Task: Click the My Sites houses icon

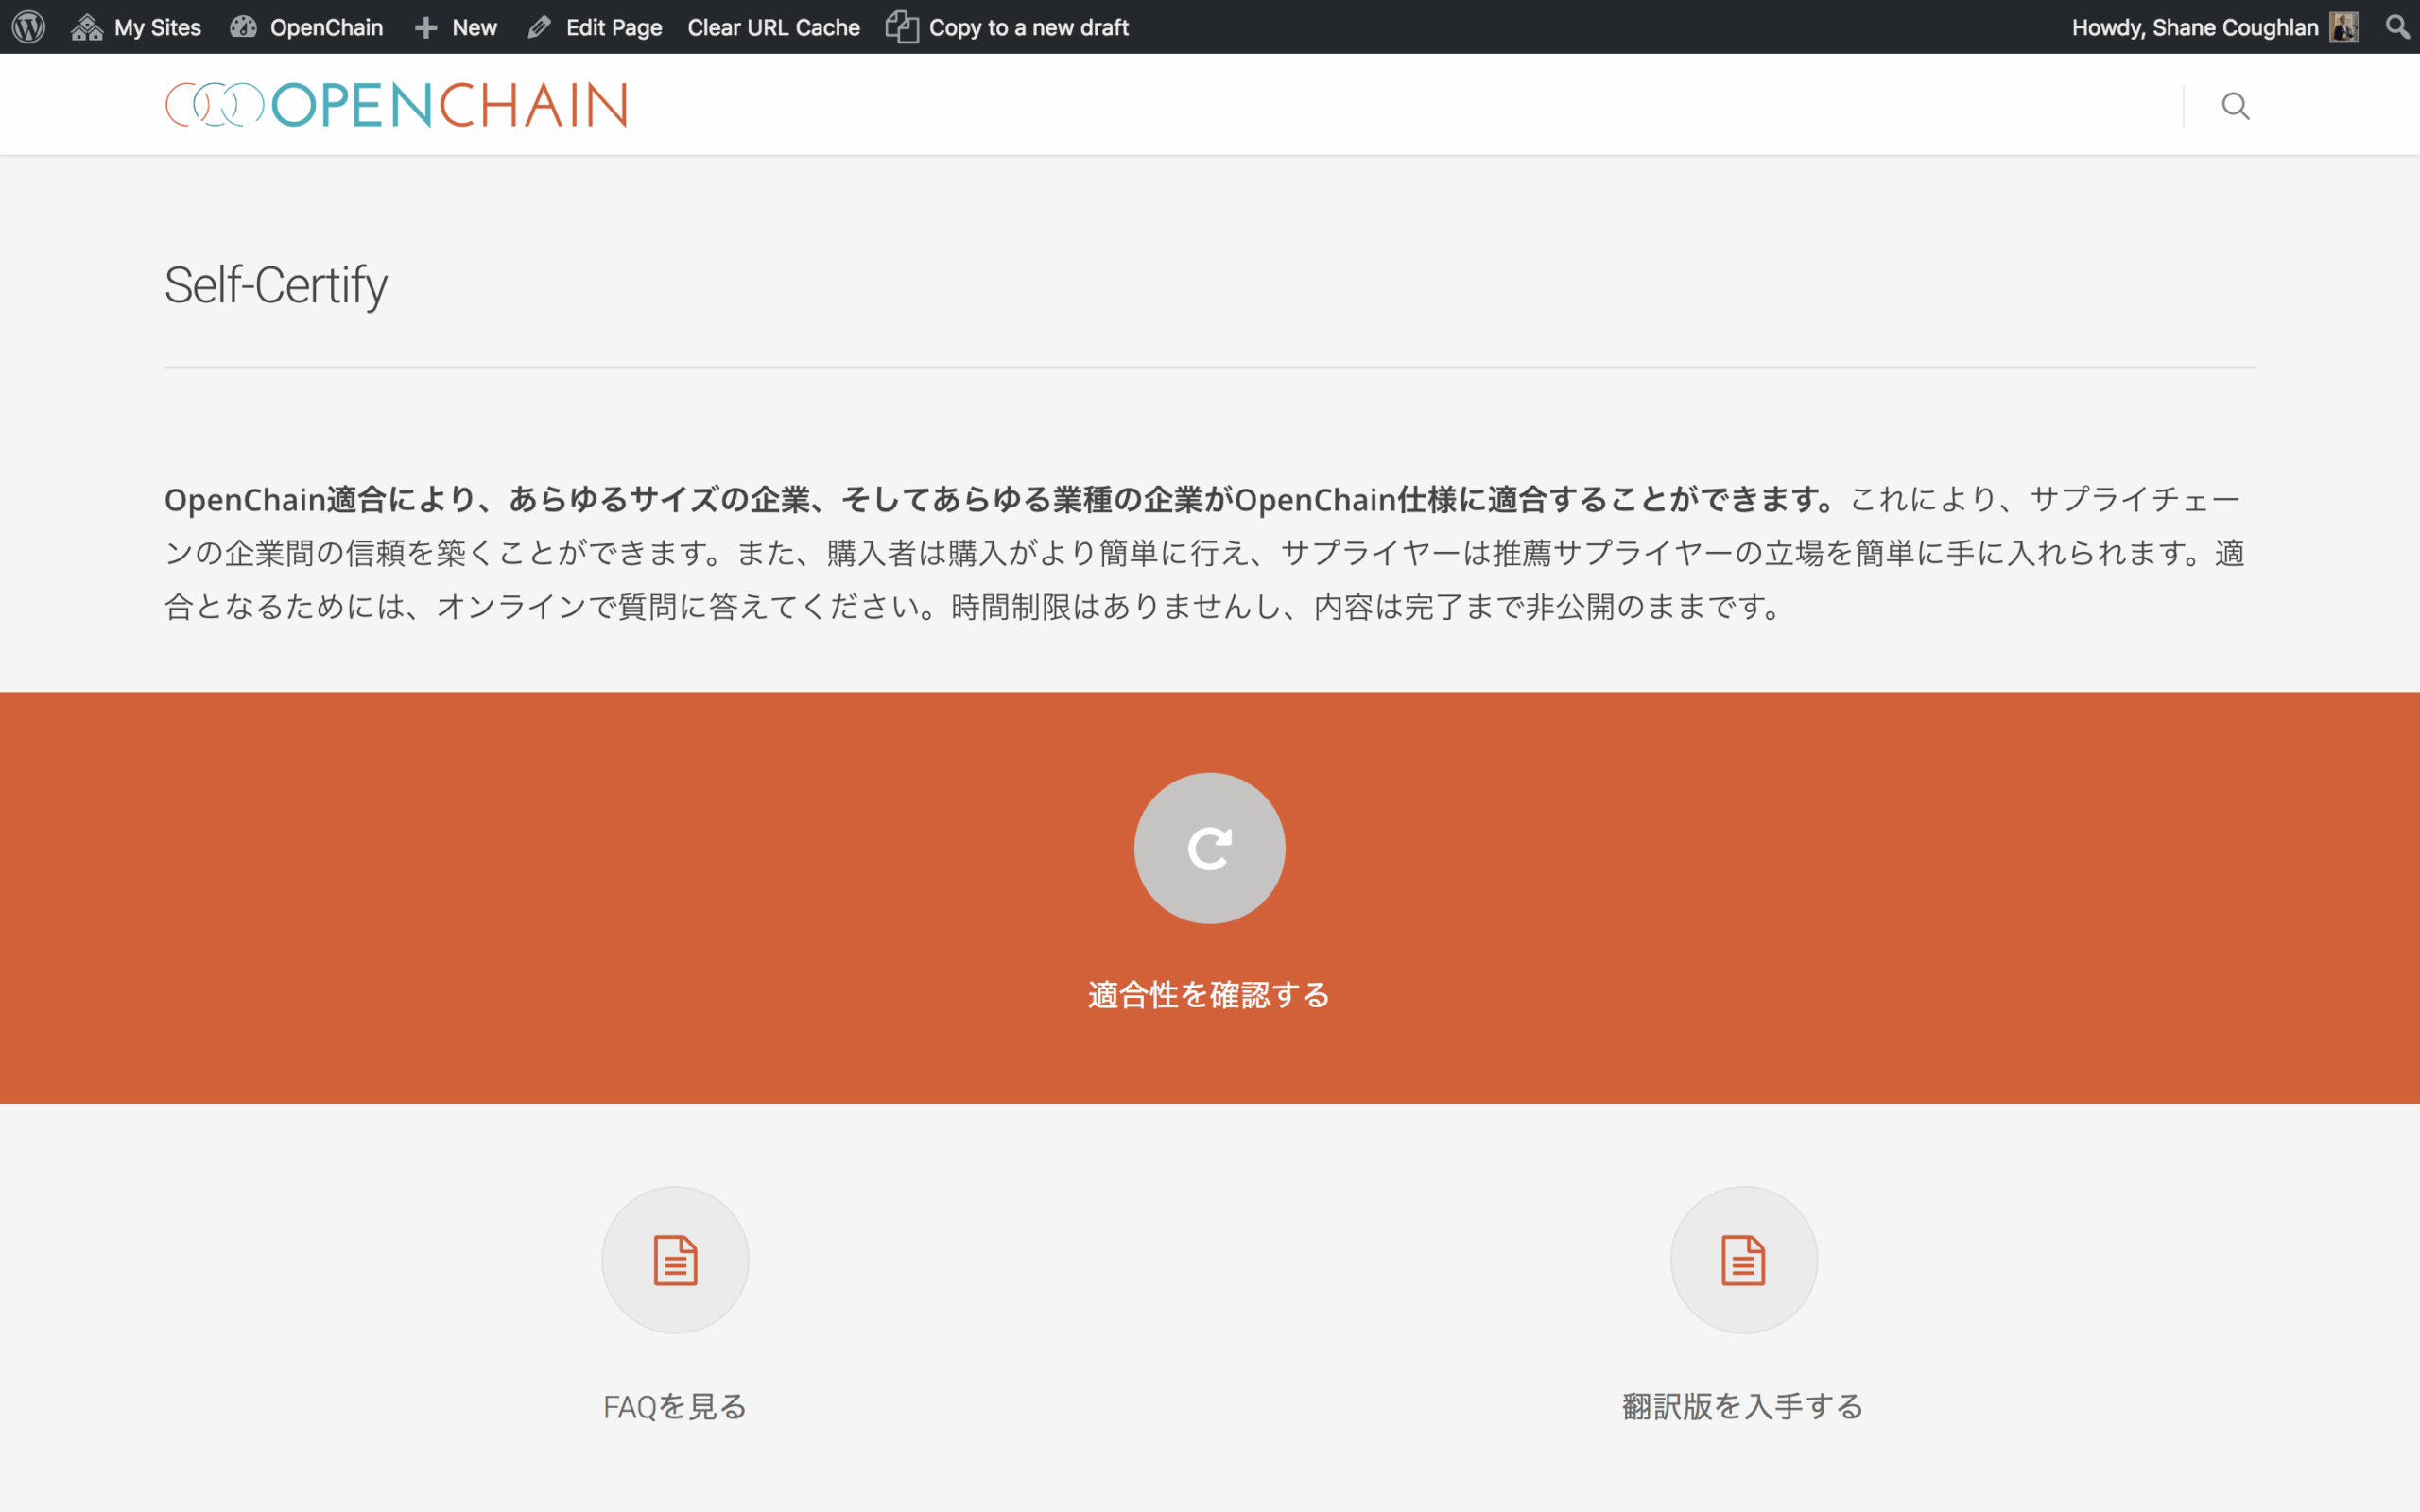Action: [87, 27]
